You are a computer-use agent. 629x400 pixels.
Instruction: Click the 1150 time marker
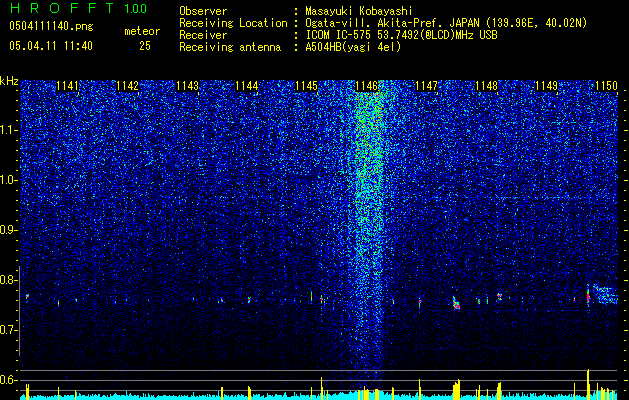(606, 86)
